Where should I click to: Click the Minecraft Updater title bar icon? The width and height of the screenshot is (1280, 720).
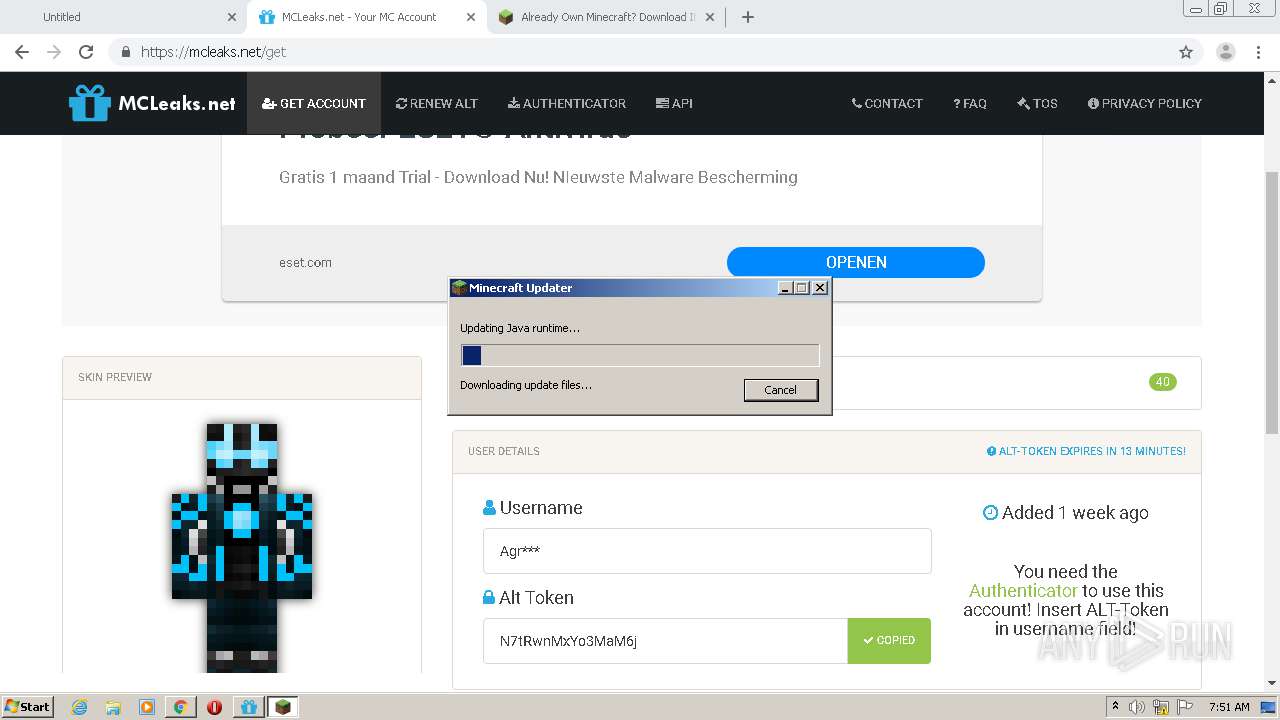point(459,287)
